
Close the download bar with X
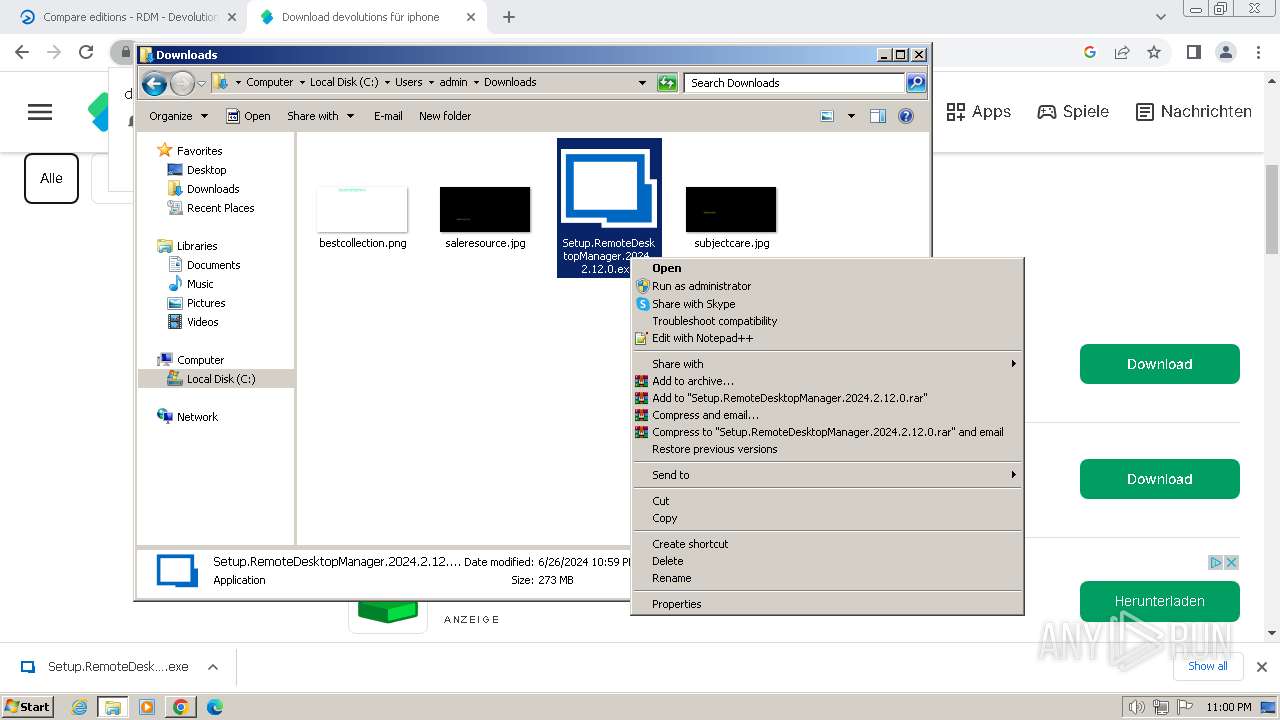(x=1261, y=667)
